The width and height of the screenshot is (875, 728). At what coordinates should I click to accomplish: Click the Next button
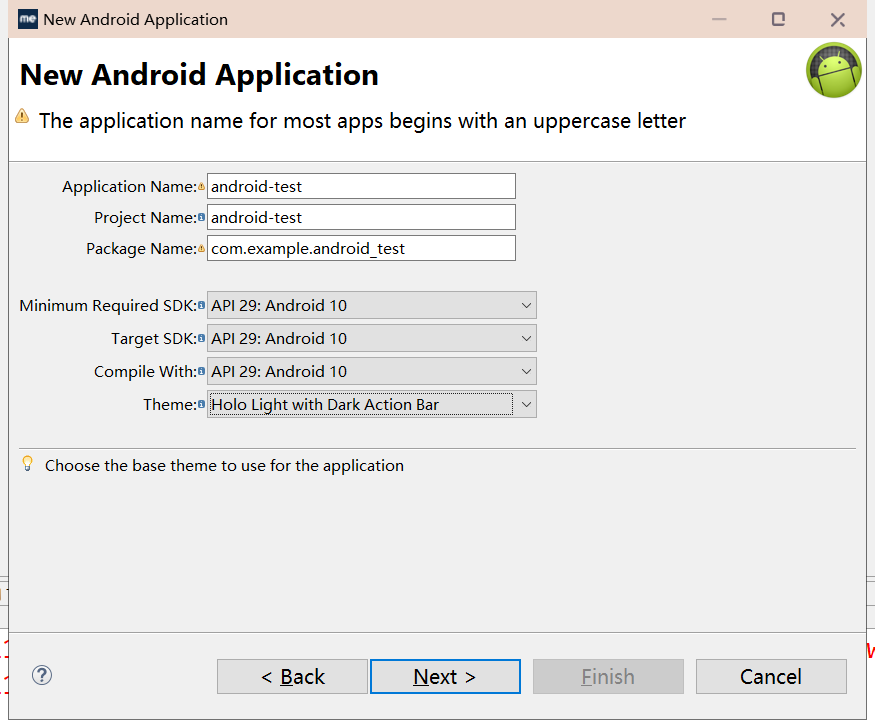point(445,676)
